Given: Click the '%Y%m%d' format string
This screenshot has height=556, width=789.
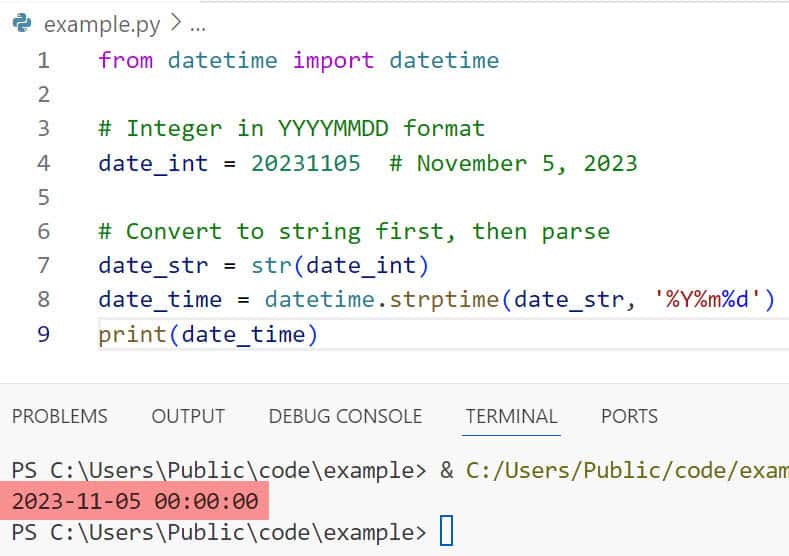Looking at the screenshot, I should coord(714,299).
